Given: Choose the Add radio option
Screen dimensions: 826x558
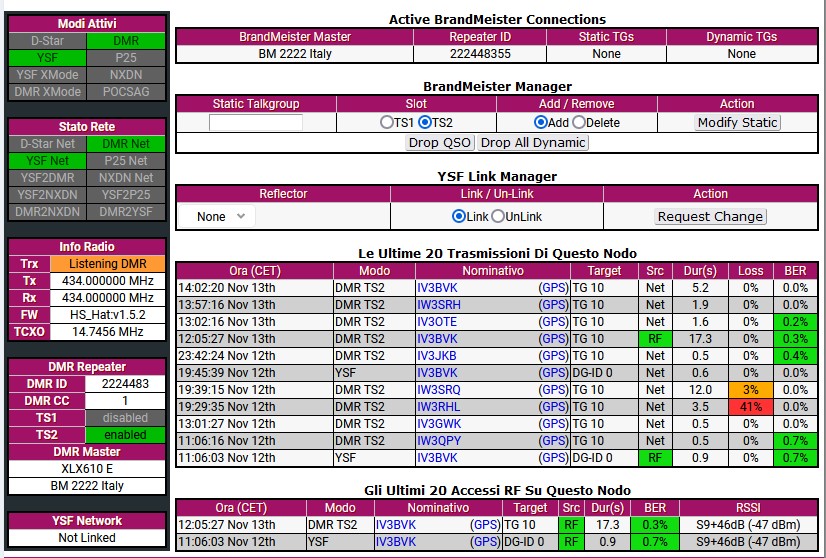Looking at the screenshot, I should pyautogui.click(x=540, y=123).
